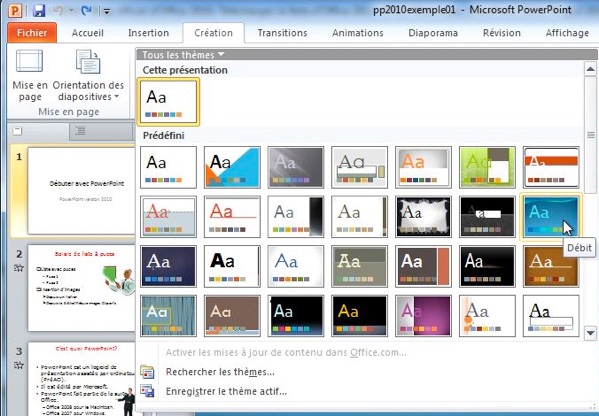Apply the dark brown theme with salmon side bar
Viewport: 599px width, 416px height.
click(x=423, y=266)
